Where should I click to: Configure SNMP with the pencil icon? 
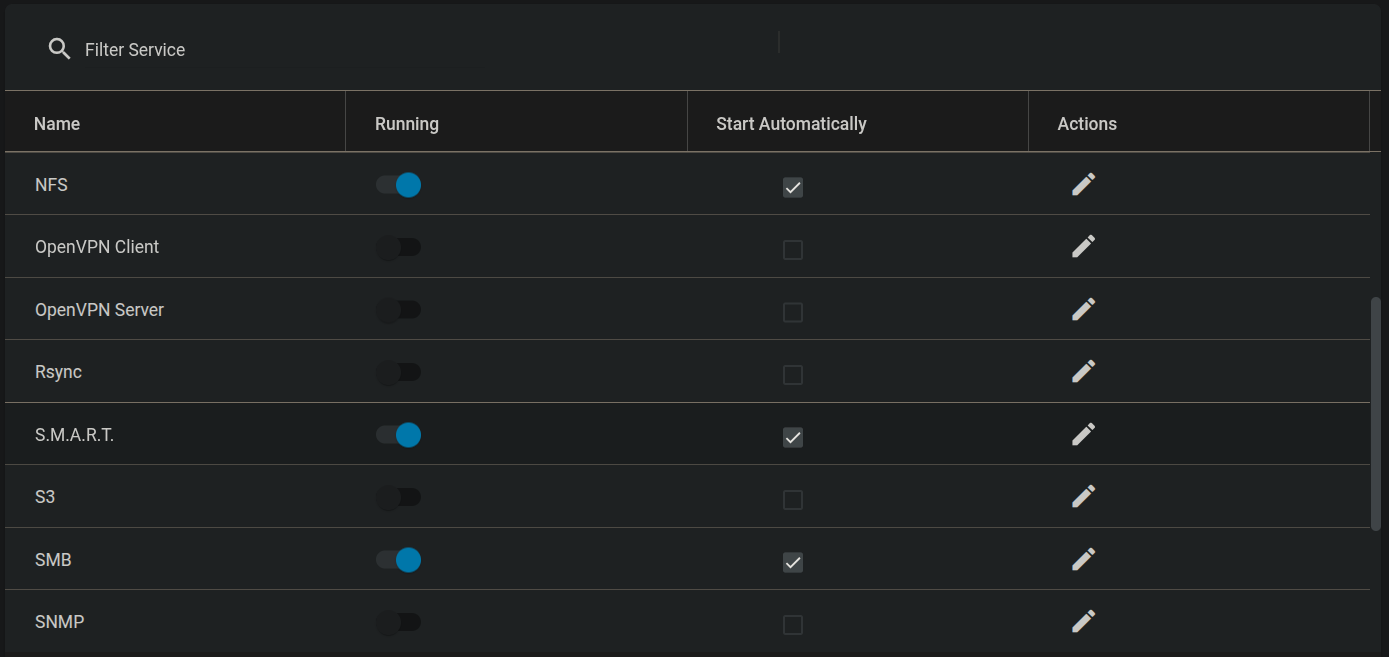point(1083,622)
